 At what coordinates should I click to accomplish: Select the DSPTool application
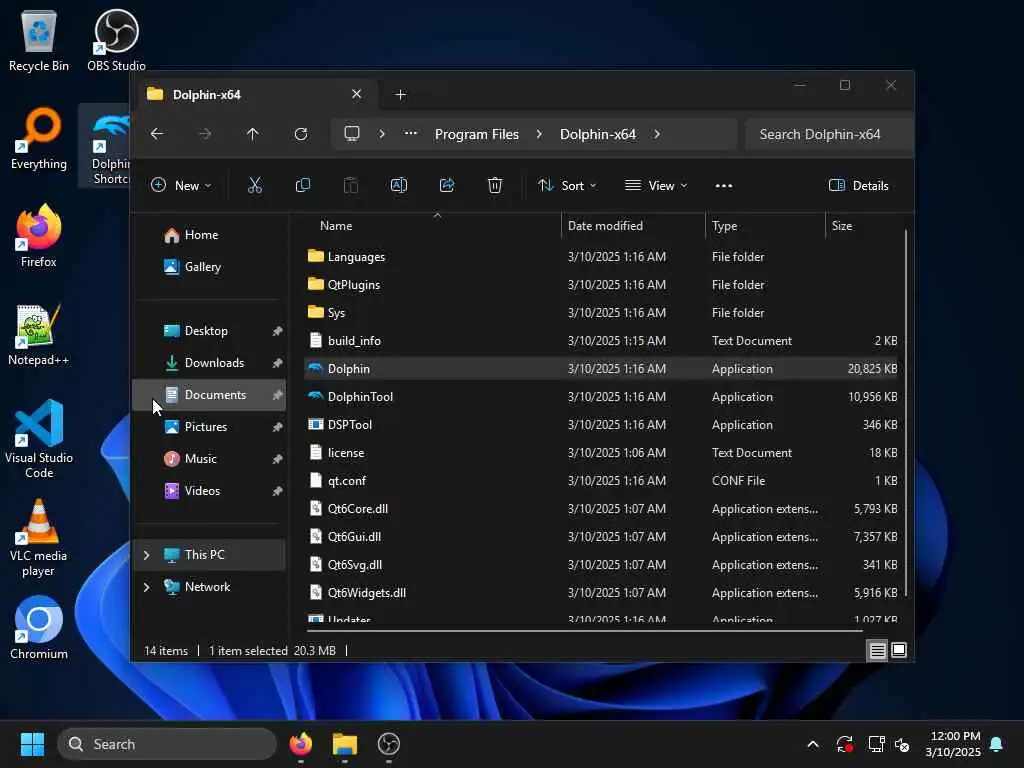601,425
